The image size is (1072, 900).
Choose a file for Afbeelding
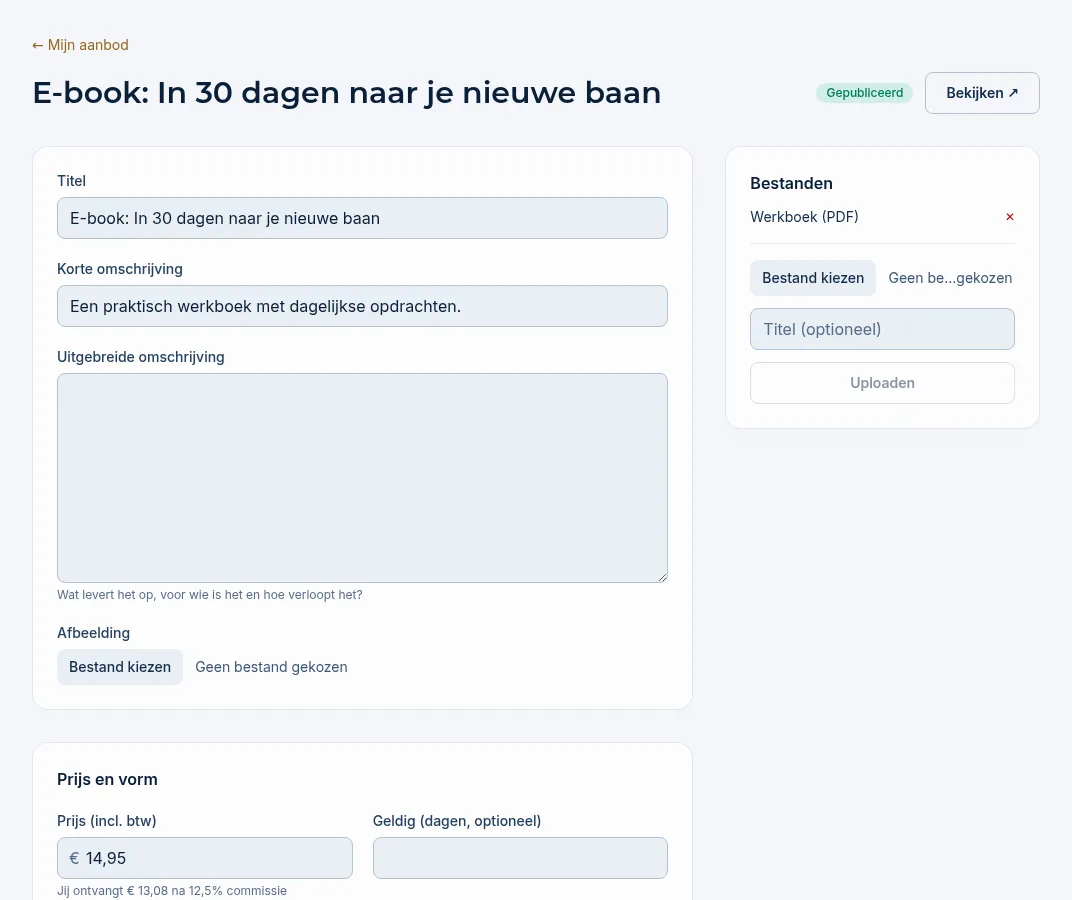pos(120,667)
